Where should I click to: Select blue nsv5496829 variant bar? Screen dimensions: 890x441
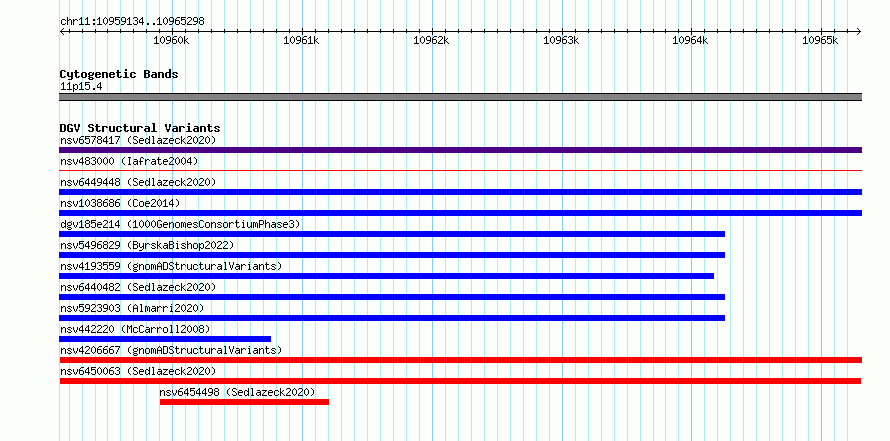point(392,255)
